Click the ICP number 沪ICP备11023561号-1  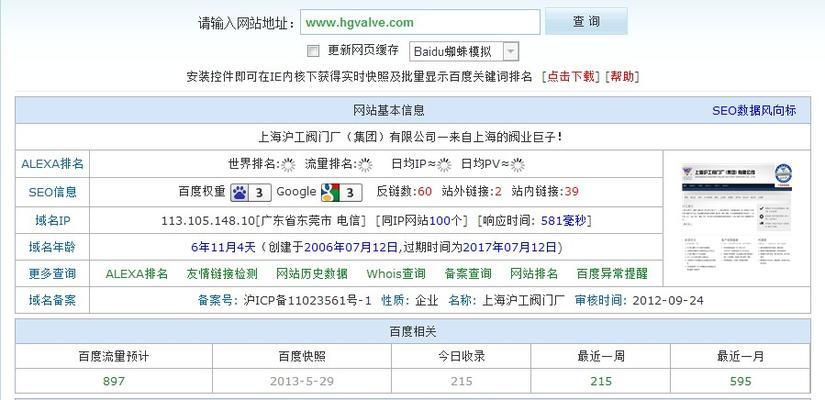pyautogui.click(x=308, y=301)
